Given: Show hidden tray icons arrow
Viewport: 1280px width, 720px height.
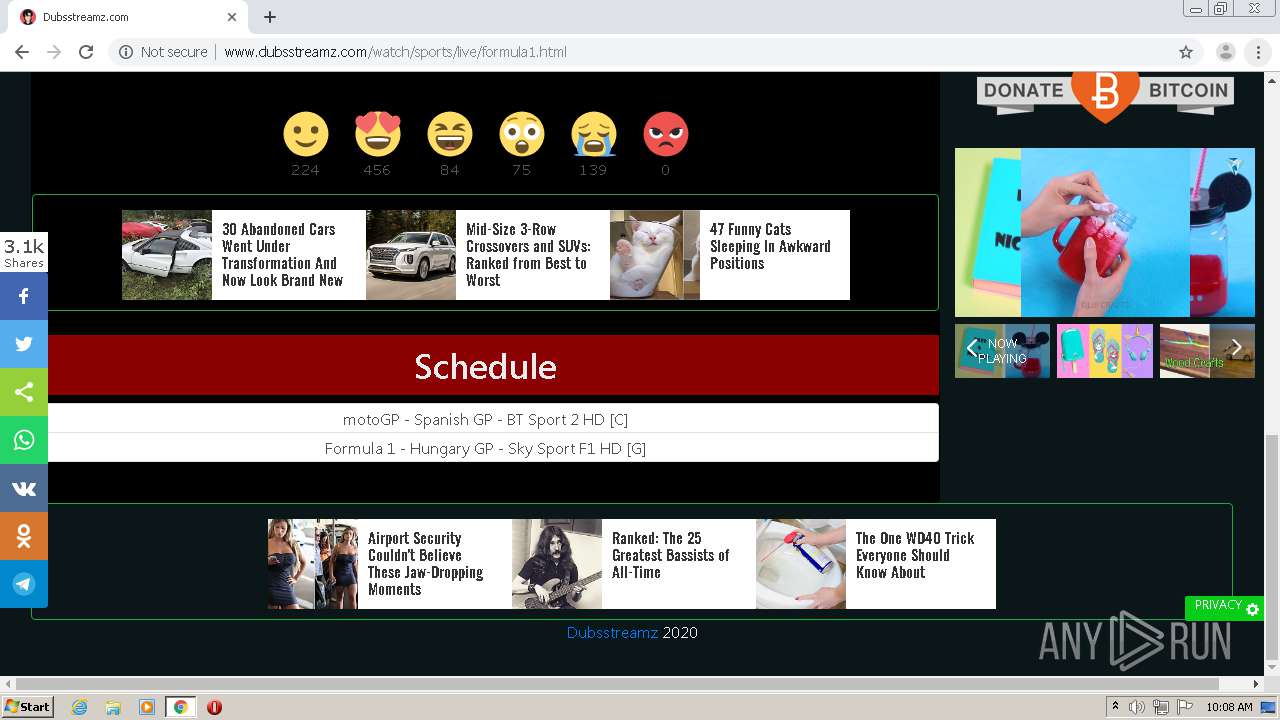Looking at the screenshot, I should coord(1115,707).
